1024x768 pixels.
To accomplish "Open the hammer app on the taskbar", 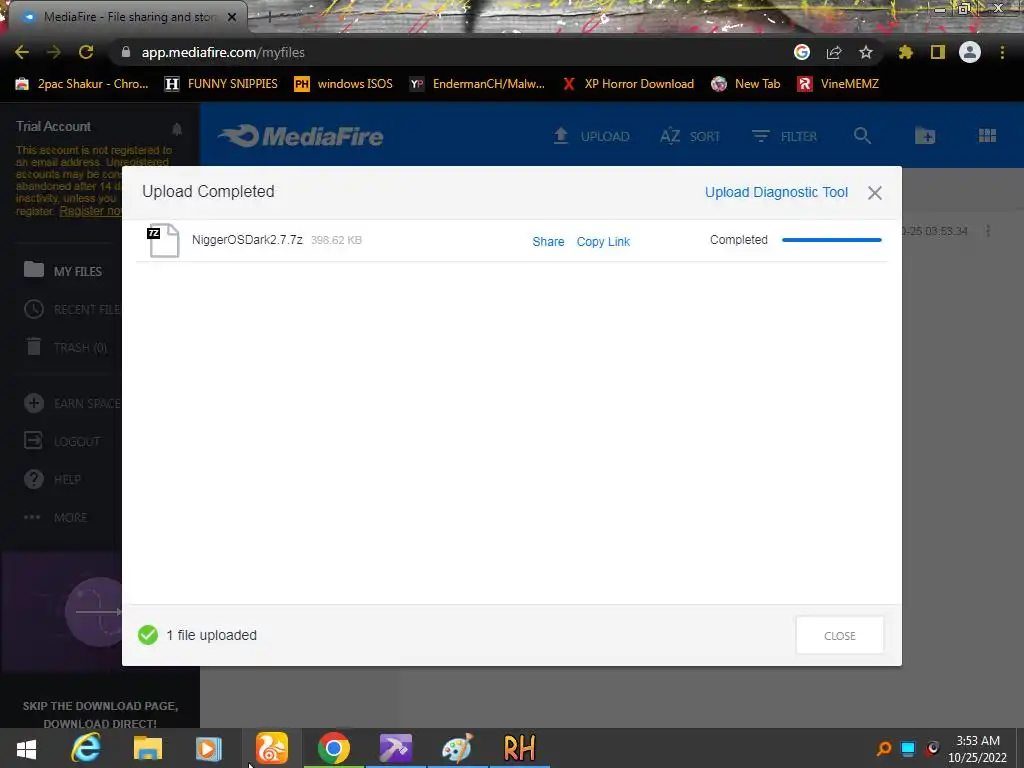I will tap(395, 748).
